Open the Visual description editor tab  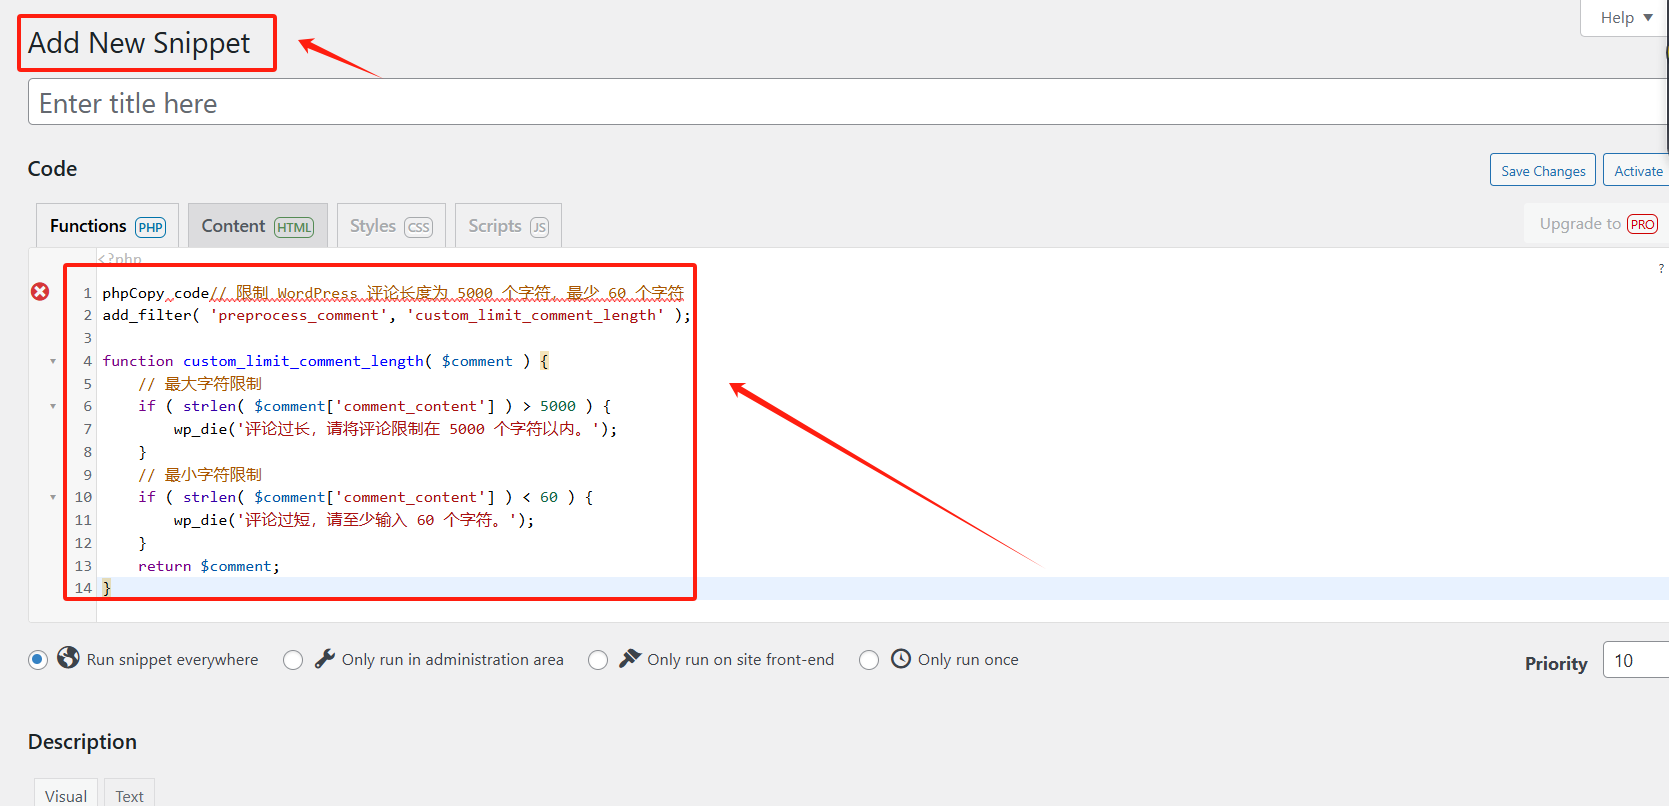click(x=66, y=794)
